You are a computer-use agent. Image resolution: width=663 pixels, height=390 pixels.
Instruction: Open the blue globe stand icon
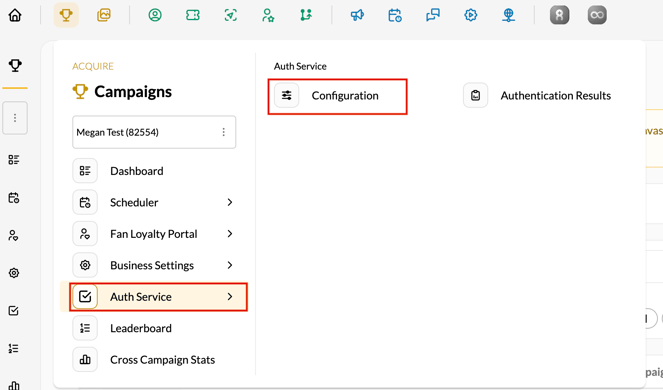click(508, 15)
